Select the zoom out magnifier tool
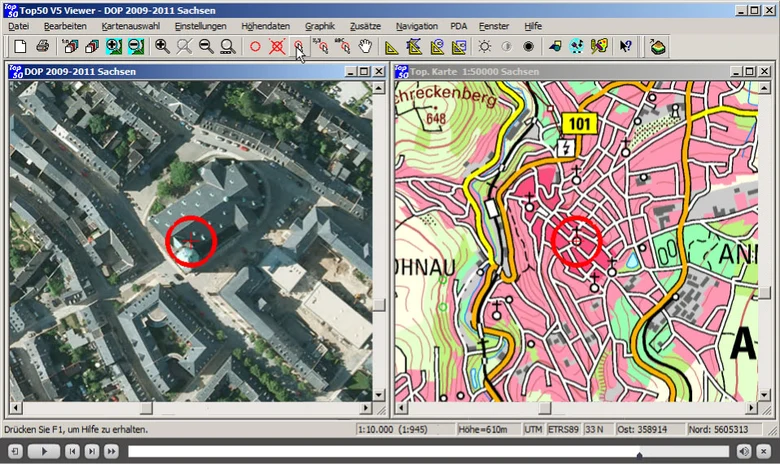The image size is (780, 464). point(206,47)
